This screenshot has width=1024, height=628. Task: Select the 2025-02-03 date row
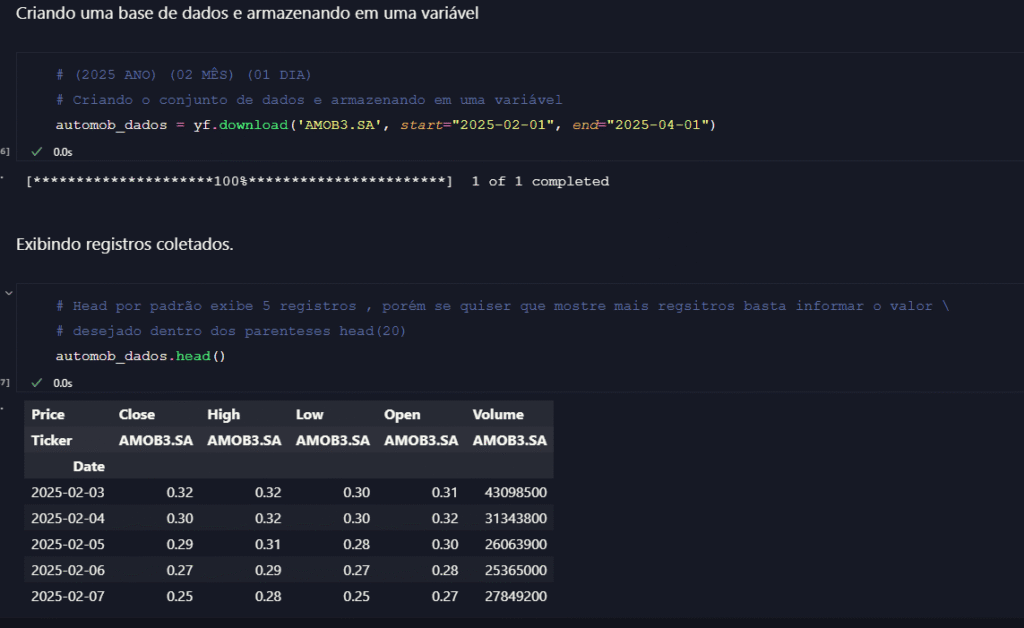click(x=68, y=492)
